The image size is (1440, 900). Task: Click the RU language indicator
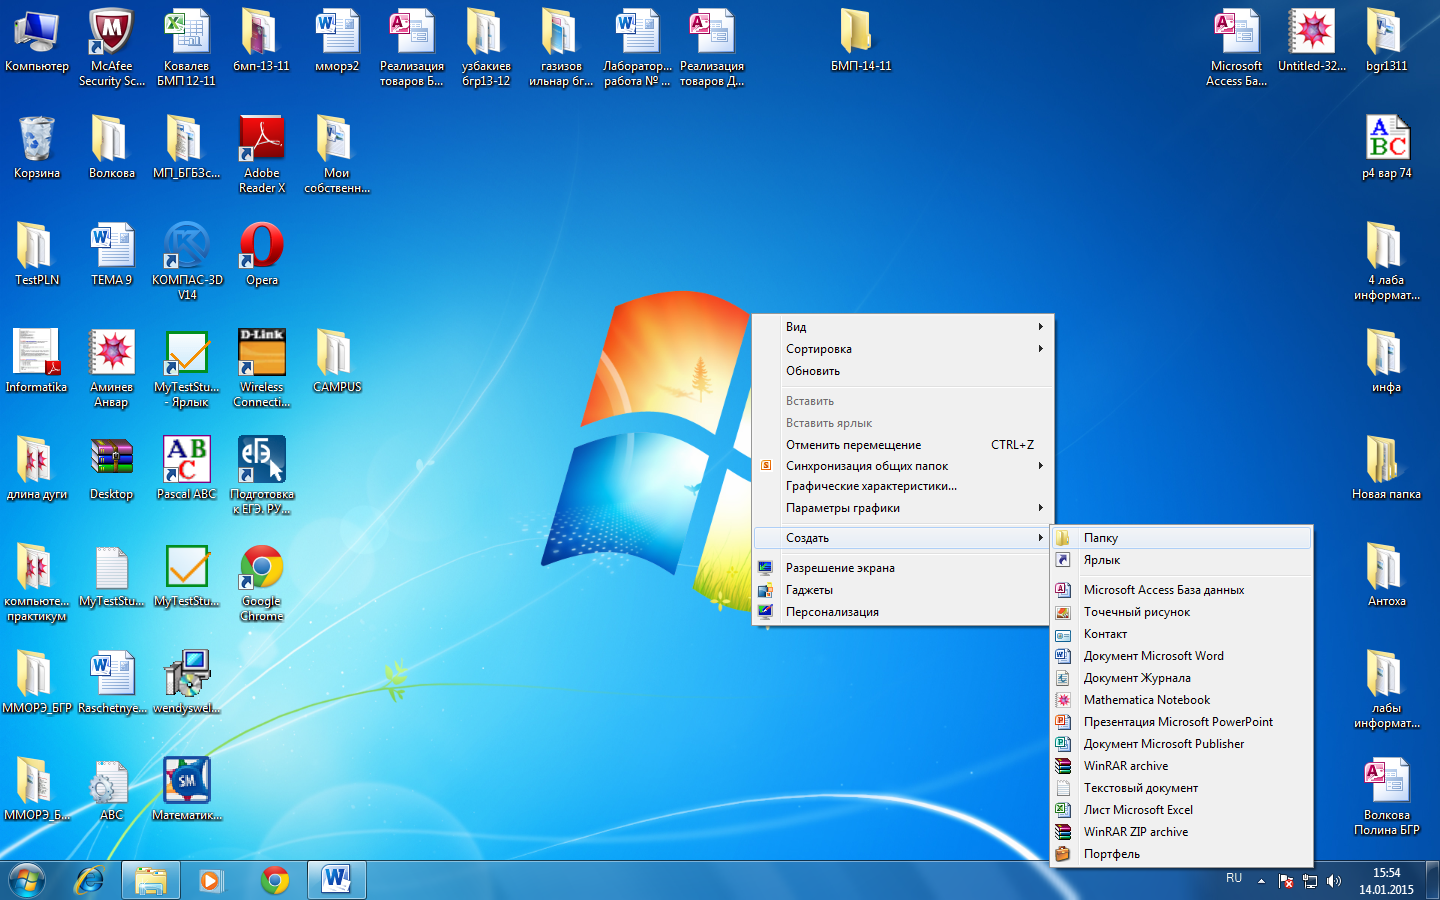1234,878
